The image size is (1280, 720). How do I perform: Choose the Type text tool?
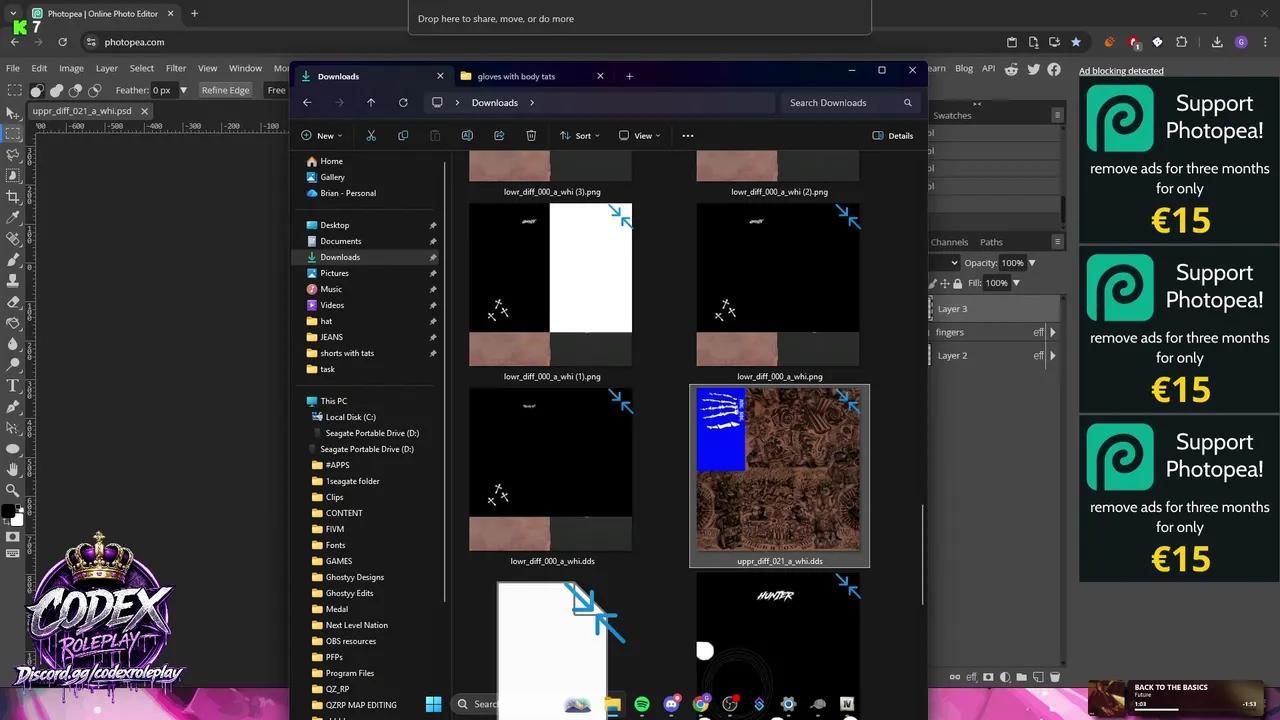[13, 385]
